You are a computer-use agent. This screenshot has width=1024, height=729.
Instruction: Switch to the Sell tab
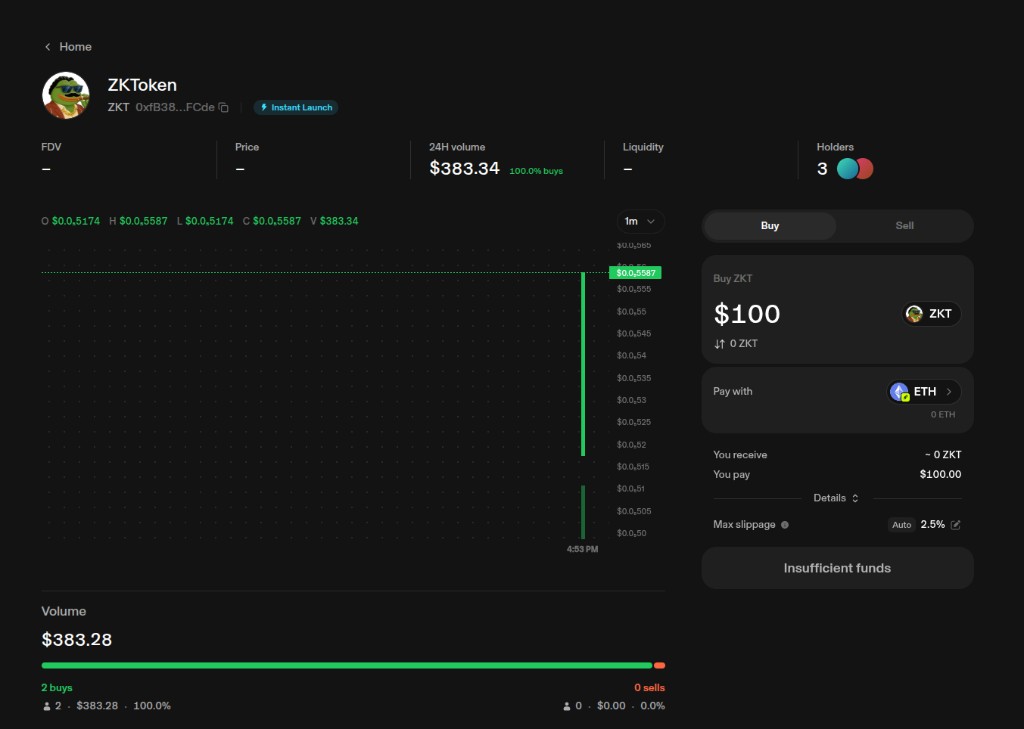pyautogui.click(x=904, y=225)
